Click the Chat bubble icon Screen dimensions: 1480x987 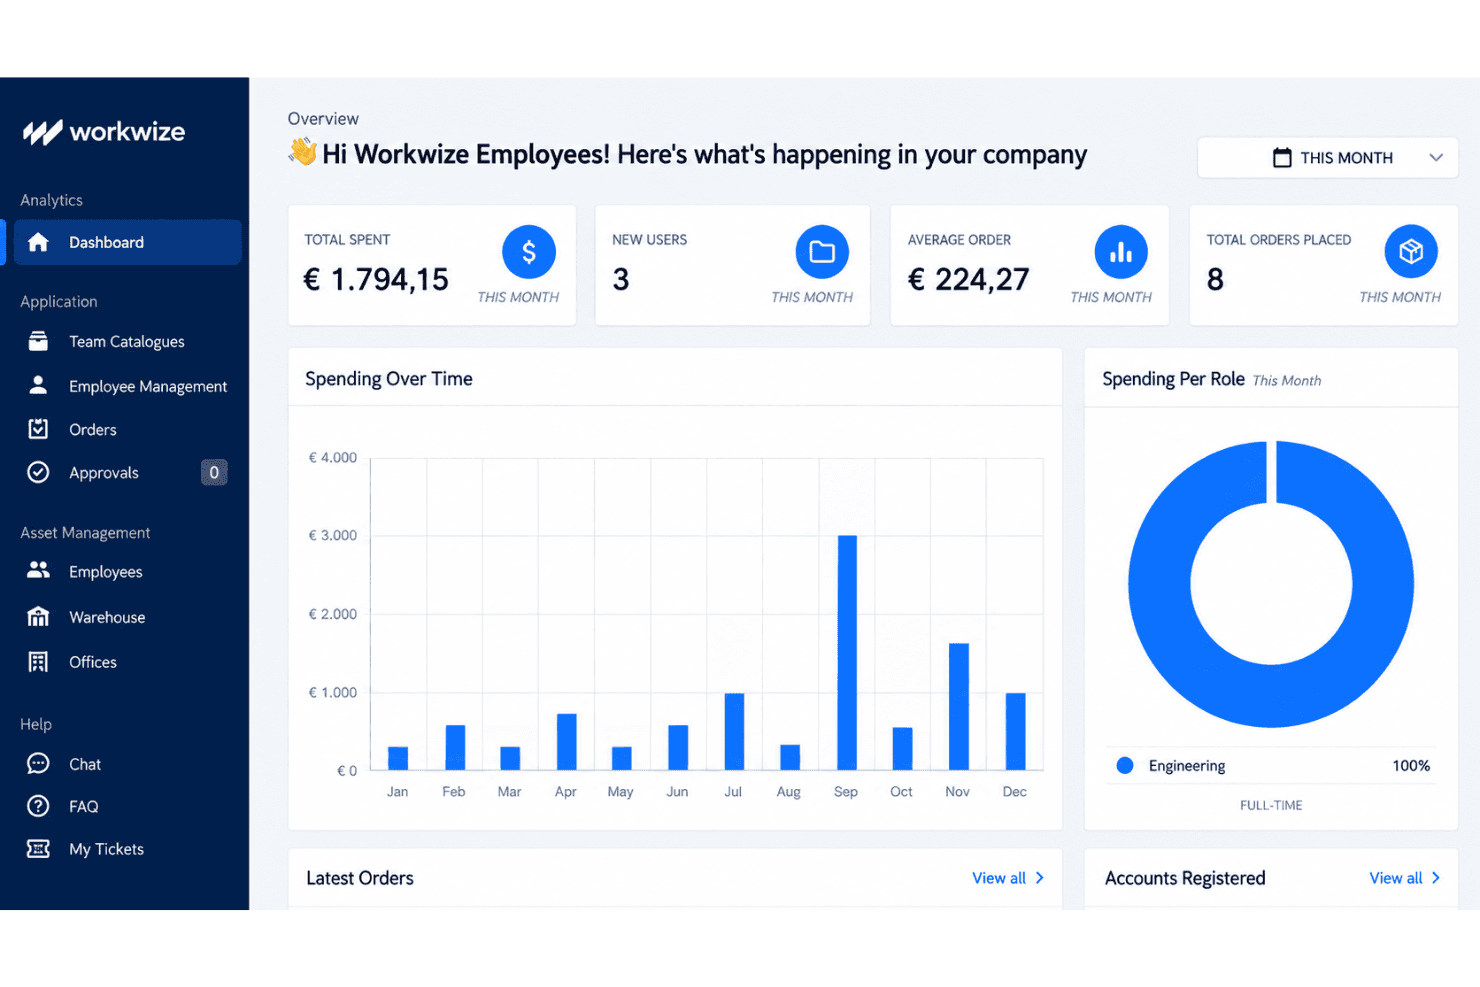38,764
